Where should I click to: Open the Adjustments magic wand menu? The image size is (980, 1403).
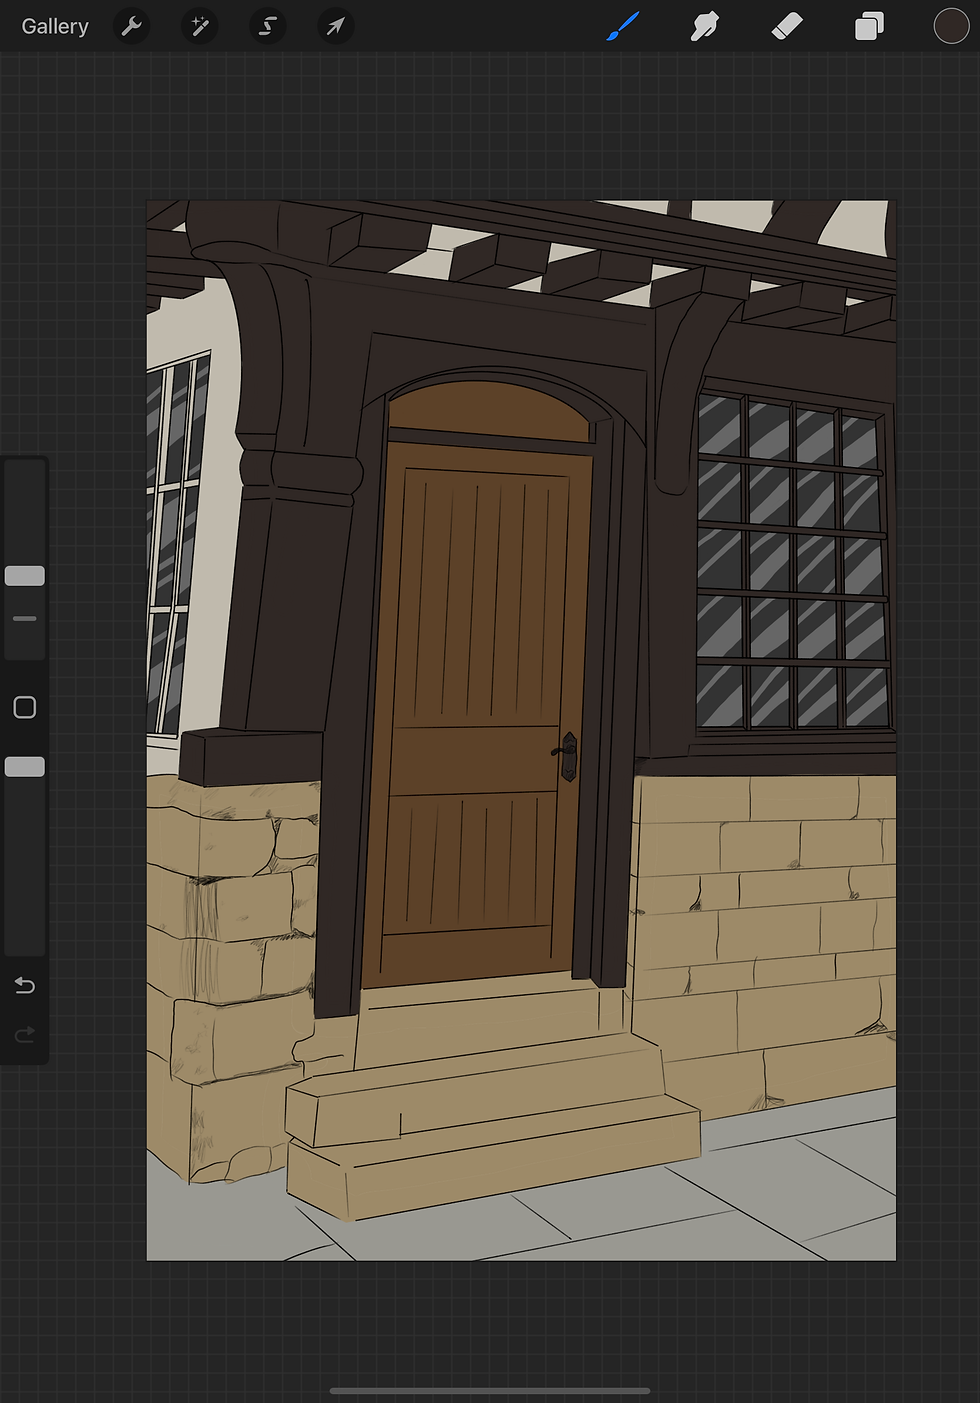pyautogui.click(x=200, y=27)
